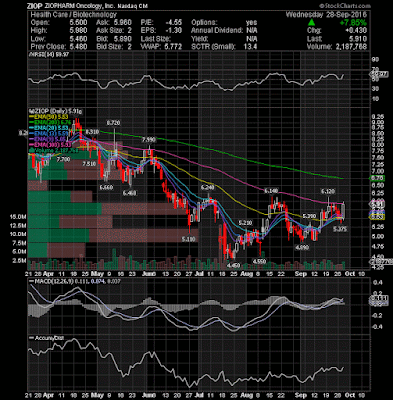Image resolution: width=393 pixels, height=400 pixels.
Task: Click the 7.990 price annotation
Action: click(149, 139)
